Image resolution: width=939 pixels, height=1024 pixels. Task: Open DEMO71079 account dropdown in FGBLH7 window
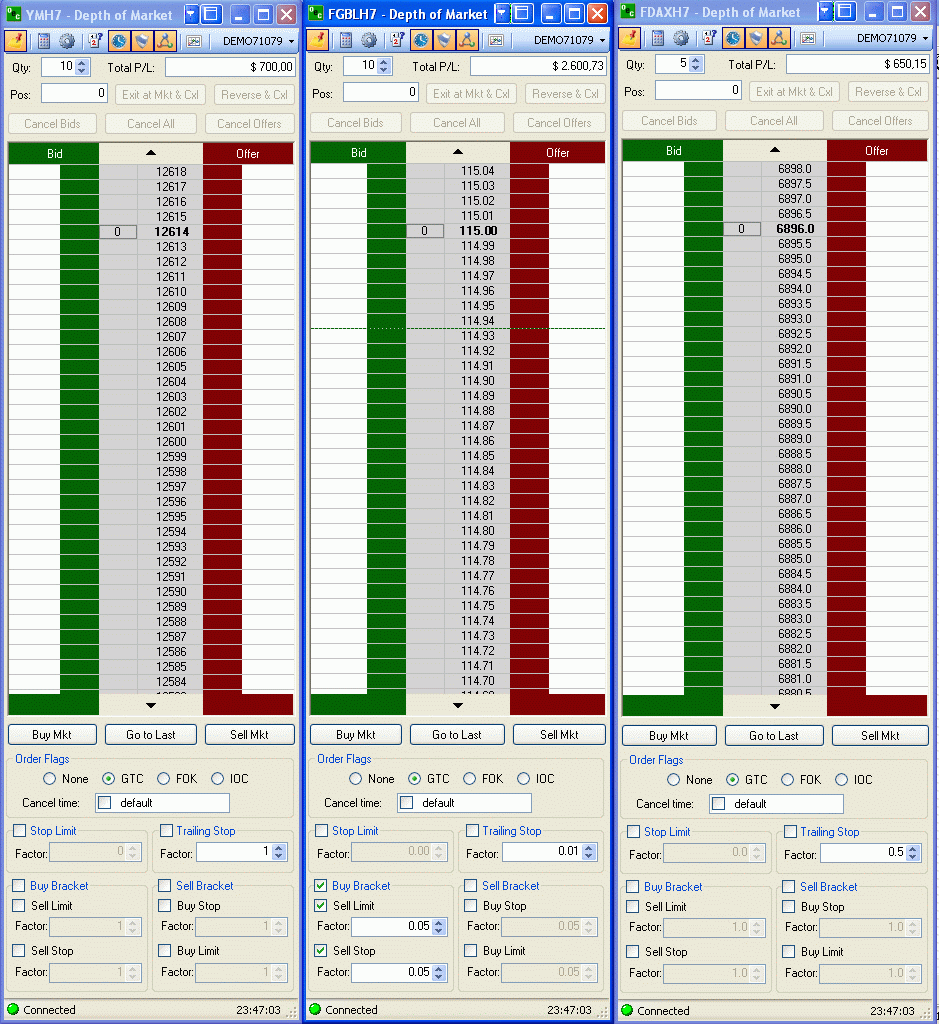coord(569,40)
